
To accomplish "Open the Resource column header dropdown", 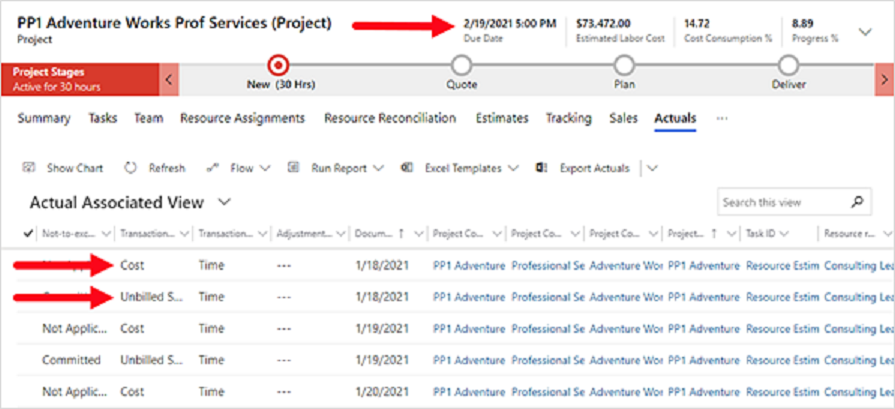I will coord(886,233).
